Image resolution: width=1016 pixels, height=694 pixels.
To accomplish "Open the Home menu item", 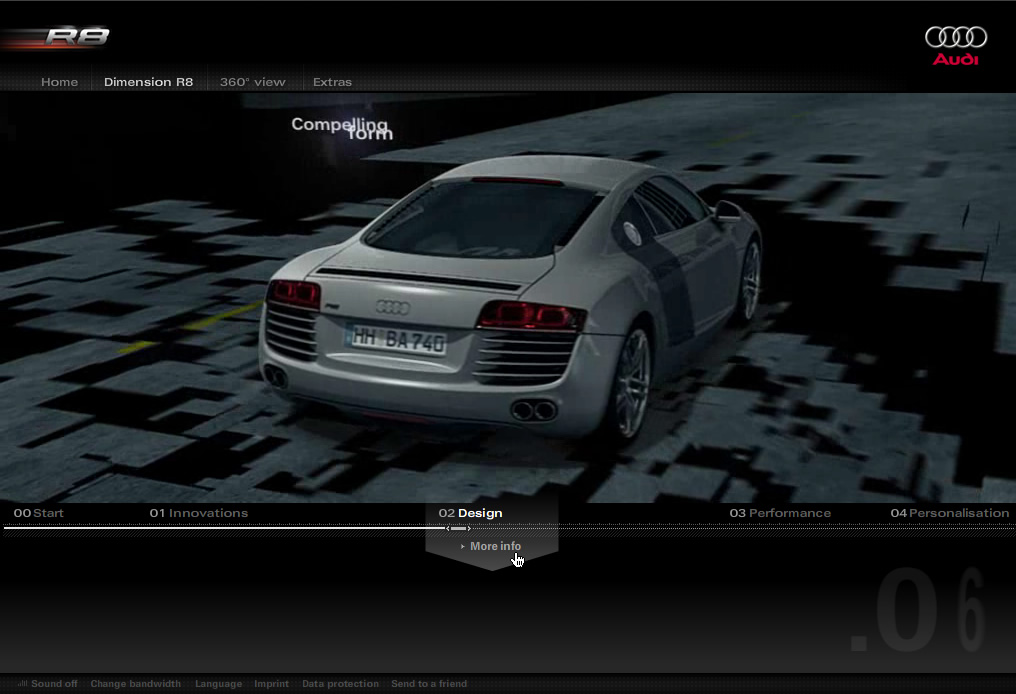I will coord(60,82).
